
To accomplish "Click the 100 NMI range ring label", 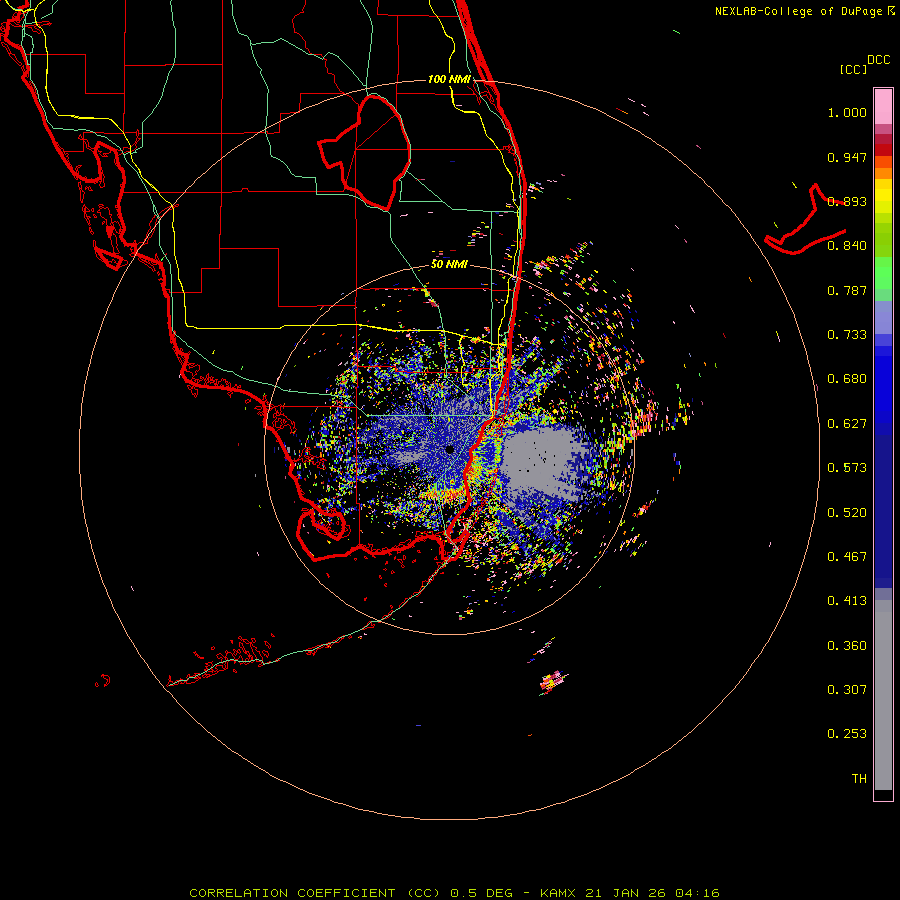I will [449, 79].
